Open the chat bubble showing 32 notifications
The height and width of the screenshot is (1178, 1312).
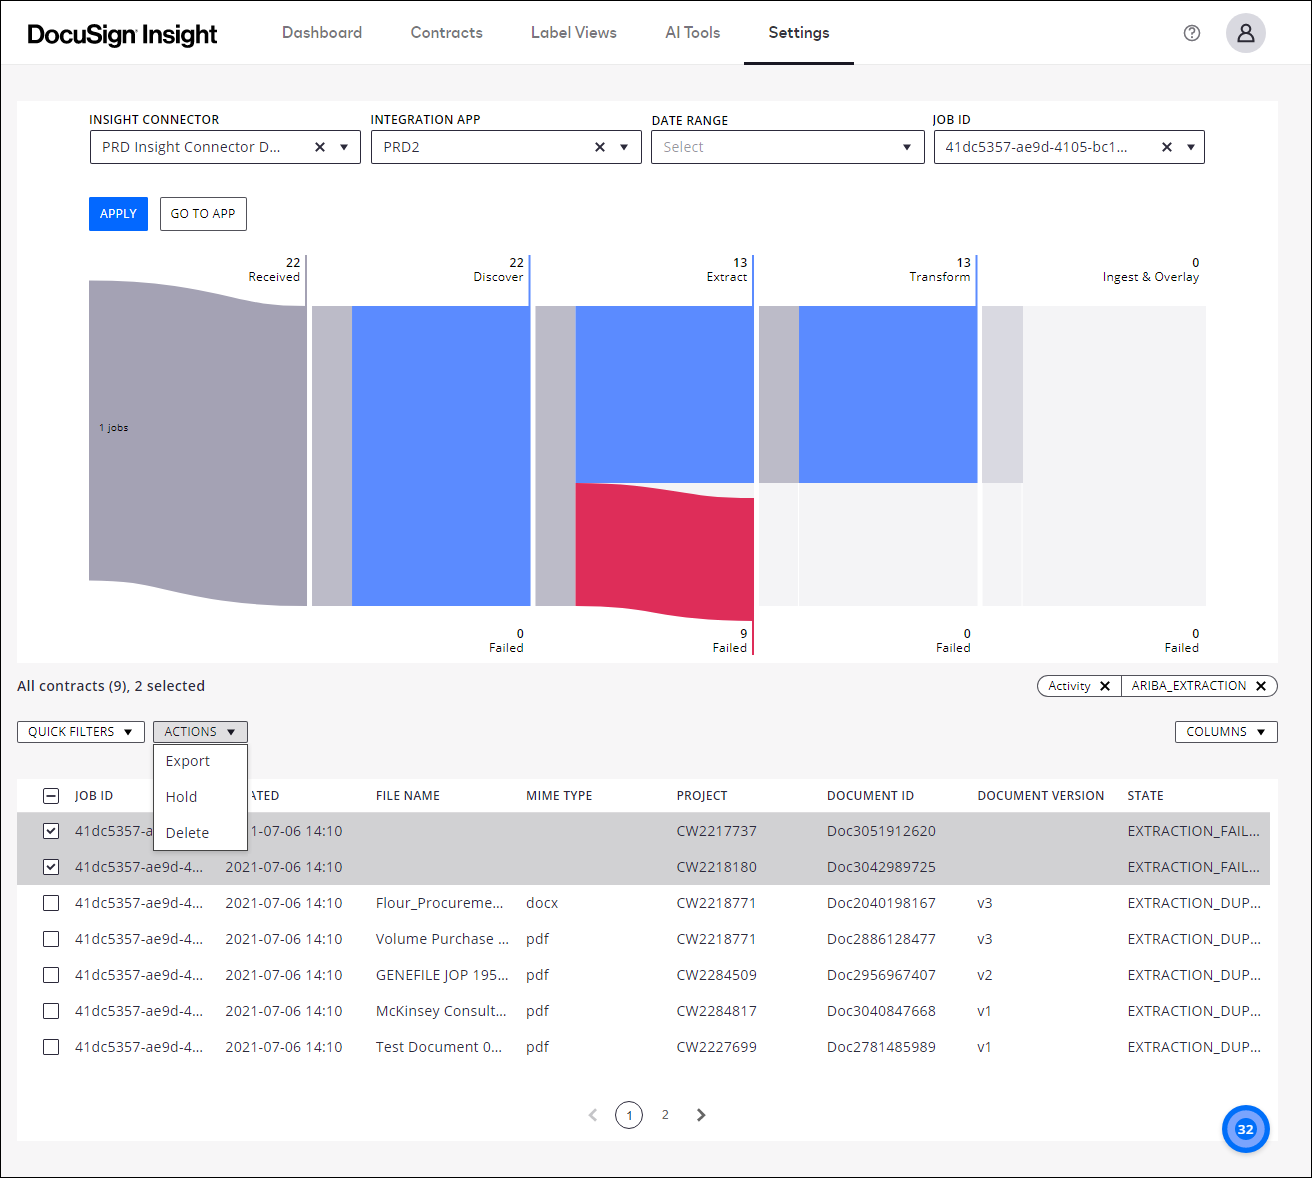tap(1245, 1128)
